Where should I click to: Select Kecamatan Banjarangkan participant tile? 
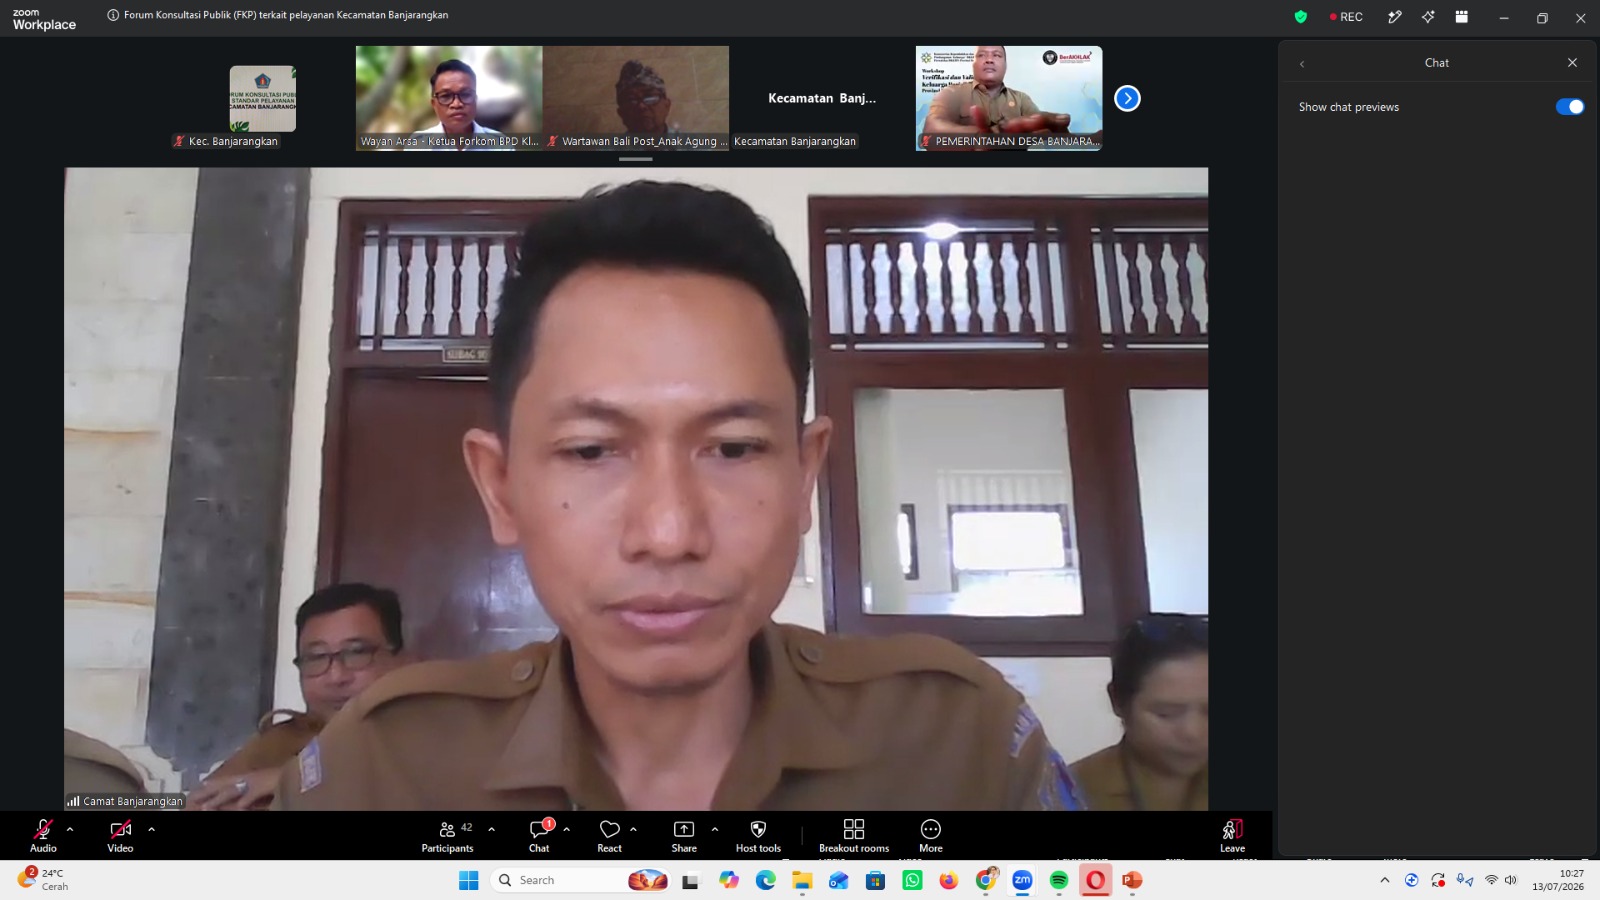822,98
